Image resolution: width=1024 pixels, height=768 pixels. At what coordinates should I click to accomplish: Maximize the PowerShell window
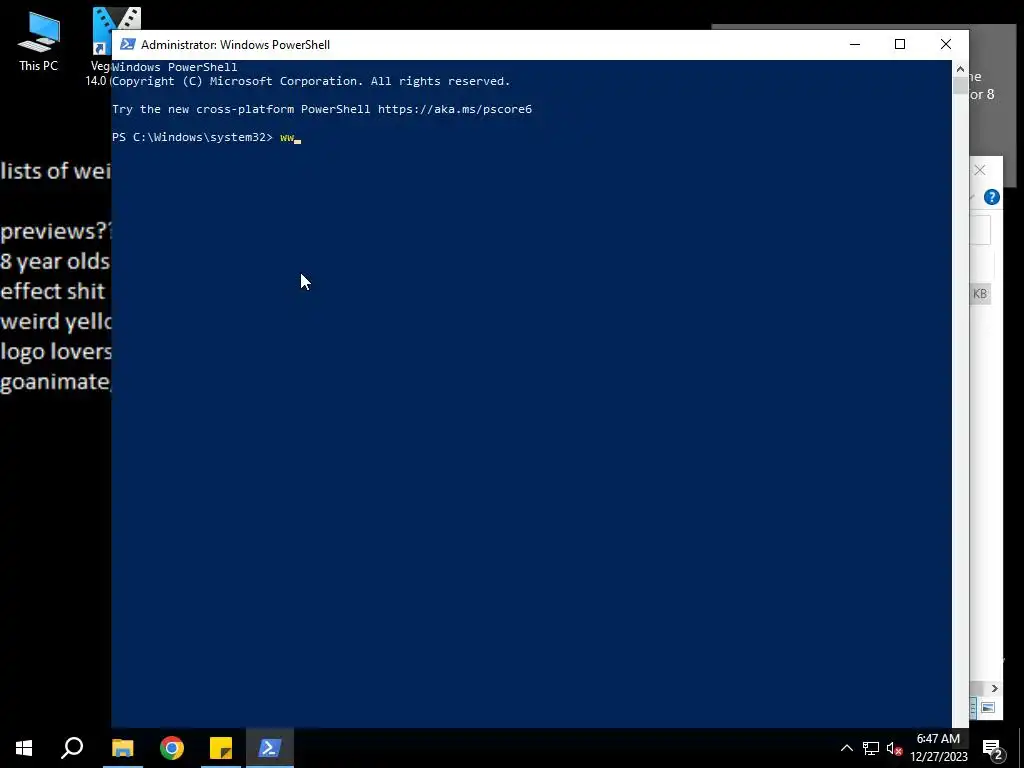click(x=900, y=44)
